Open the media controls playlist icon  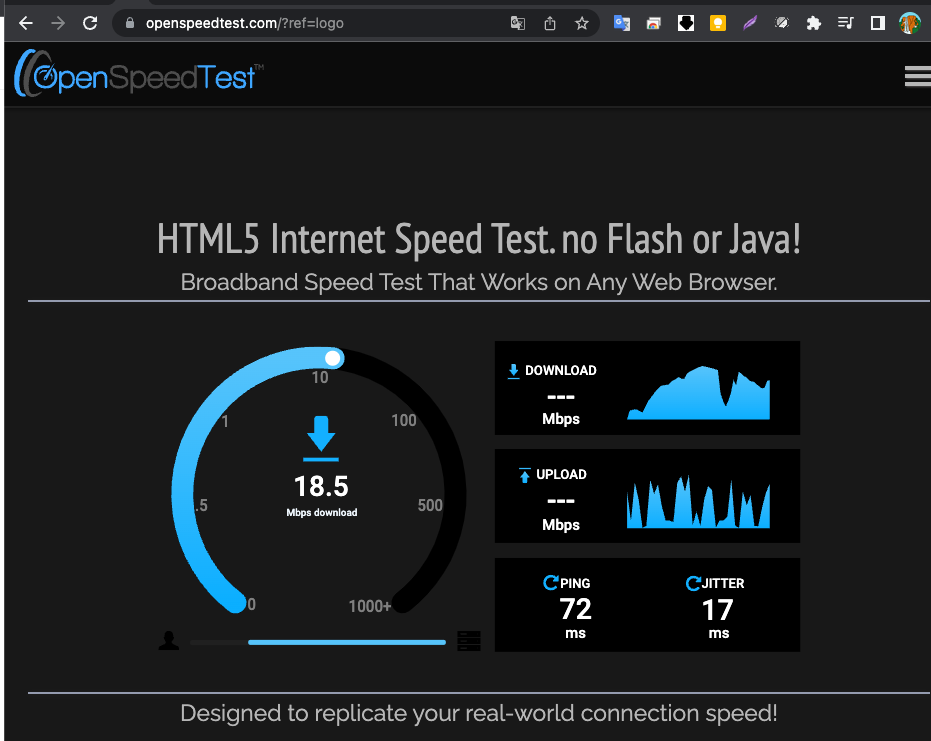[x=846, y=23]
